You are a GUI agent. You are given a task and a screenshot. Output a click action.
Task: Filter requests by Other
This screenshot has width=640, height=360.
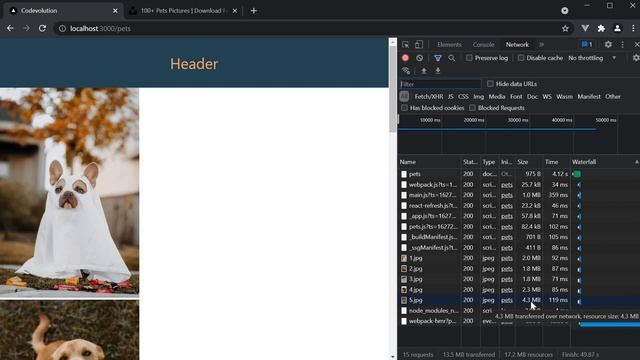click(x=613, y=97)
